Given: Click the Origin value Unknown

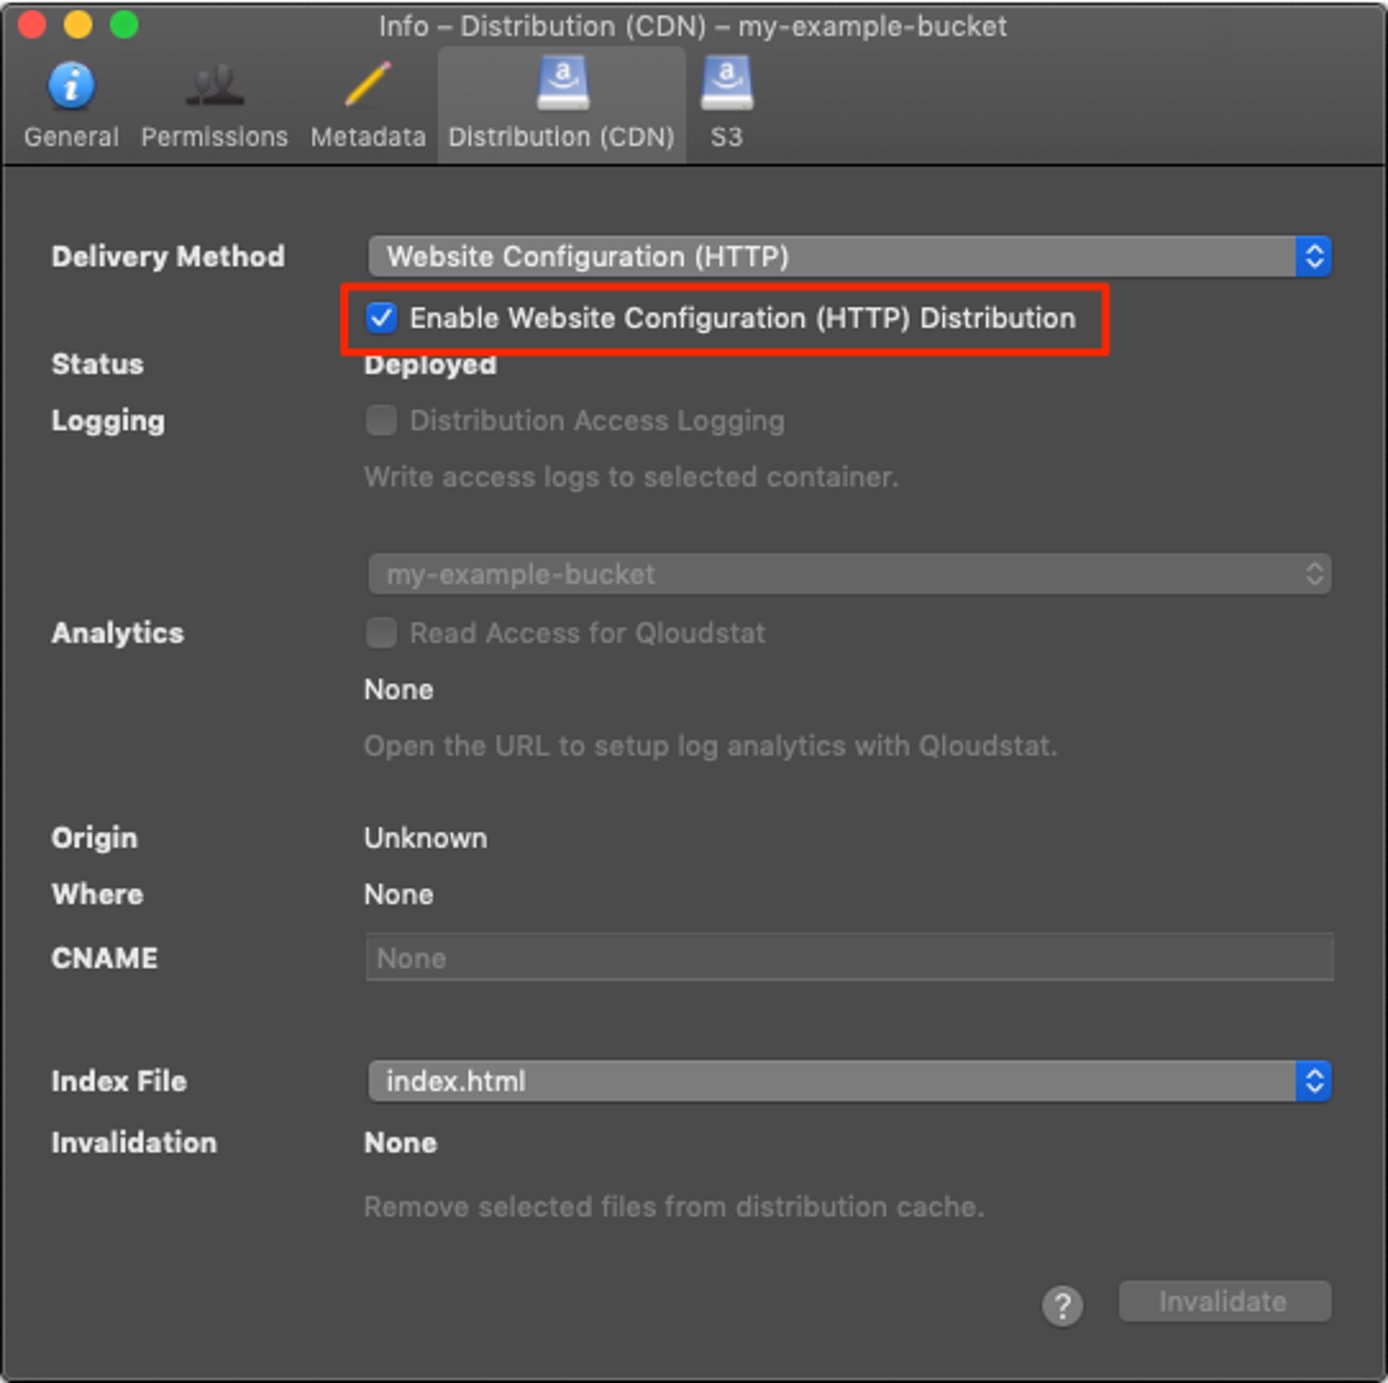Looking at the screenshot, I should click(x=426, y=838).
